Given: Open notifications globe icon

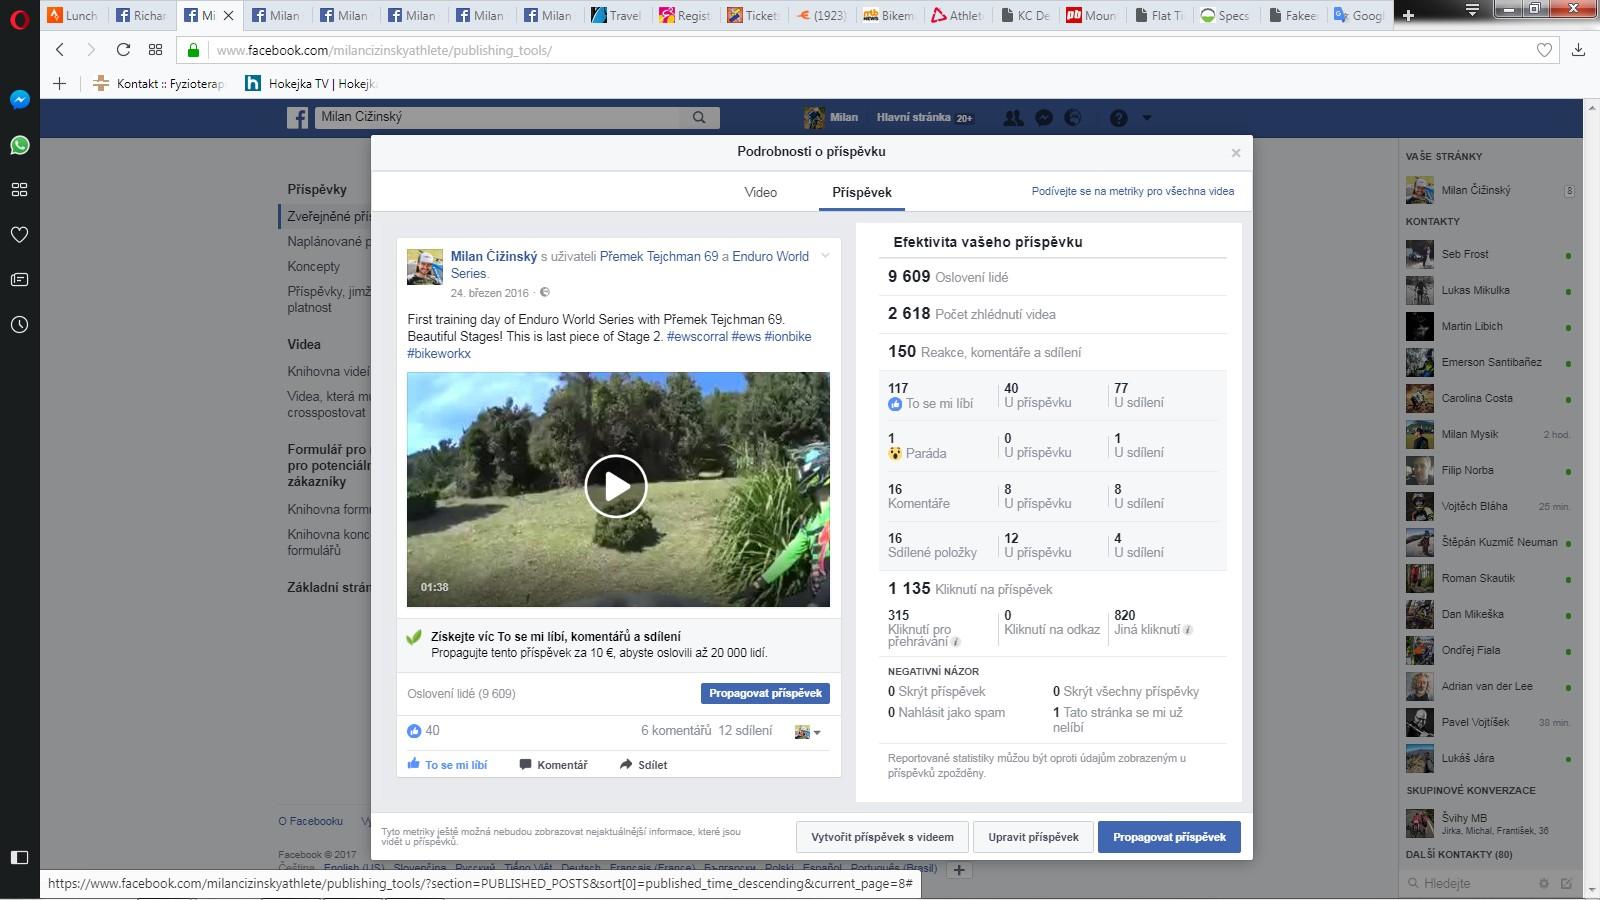Looking at the screenshot, I should pyautogui.click(x=1073, y=117).
